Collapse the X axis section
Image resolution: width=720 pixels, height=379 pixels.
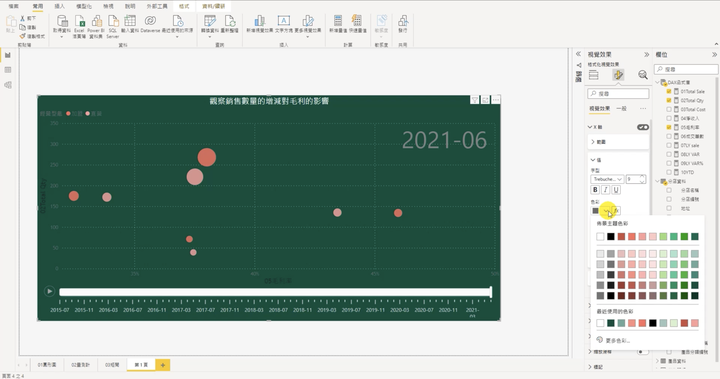[591, 127]
